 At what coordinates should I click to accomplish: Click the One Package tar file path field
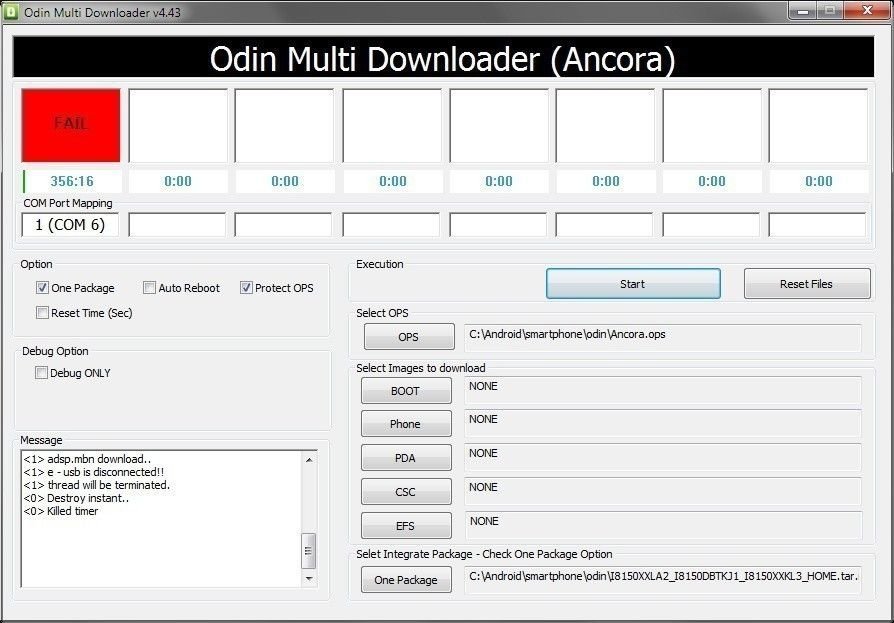point(663,580)
